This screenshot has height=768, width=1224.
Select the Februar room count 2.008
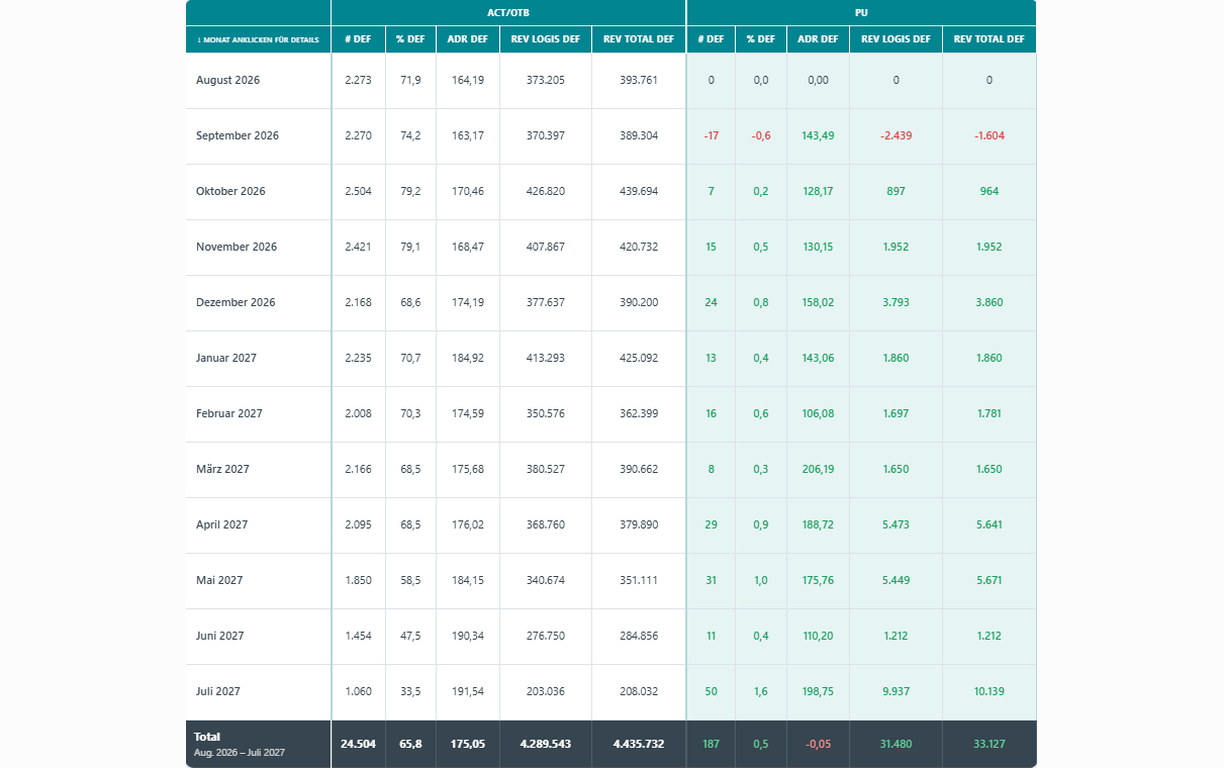[358, 414]
